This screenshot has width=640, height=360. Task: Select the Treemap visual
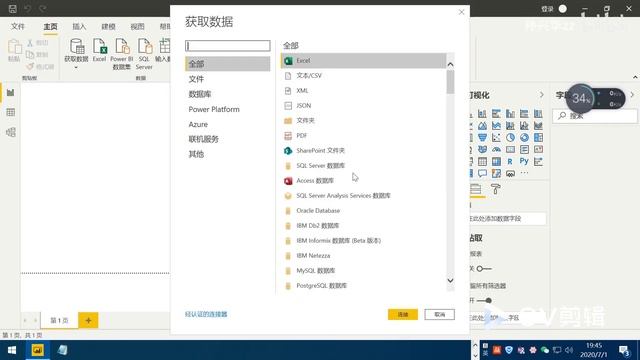click(x=538, y=138)
